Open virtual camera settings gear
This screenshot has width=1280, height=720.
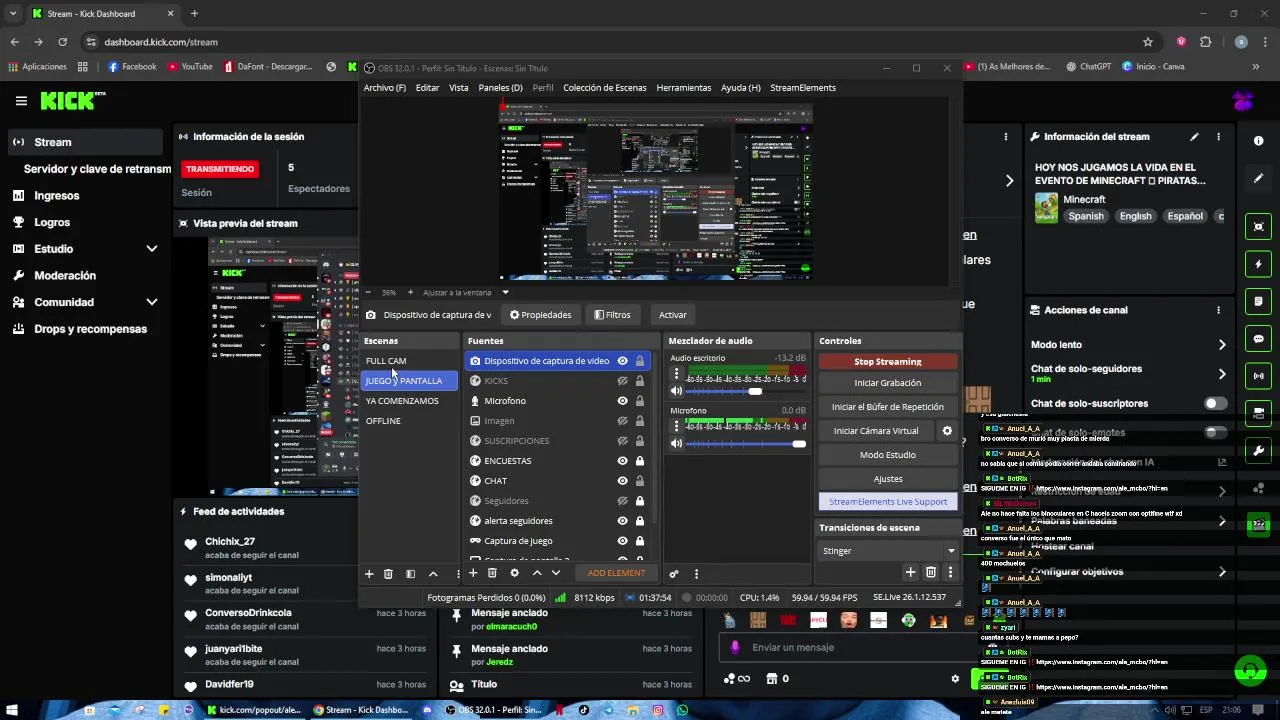[947, 431]
